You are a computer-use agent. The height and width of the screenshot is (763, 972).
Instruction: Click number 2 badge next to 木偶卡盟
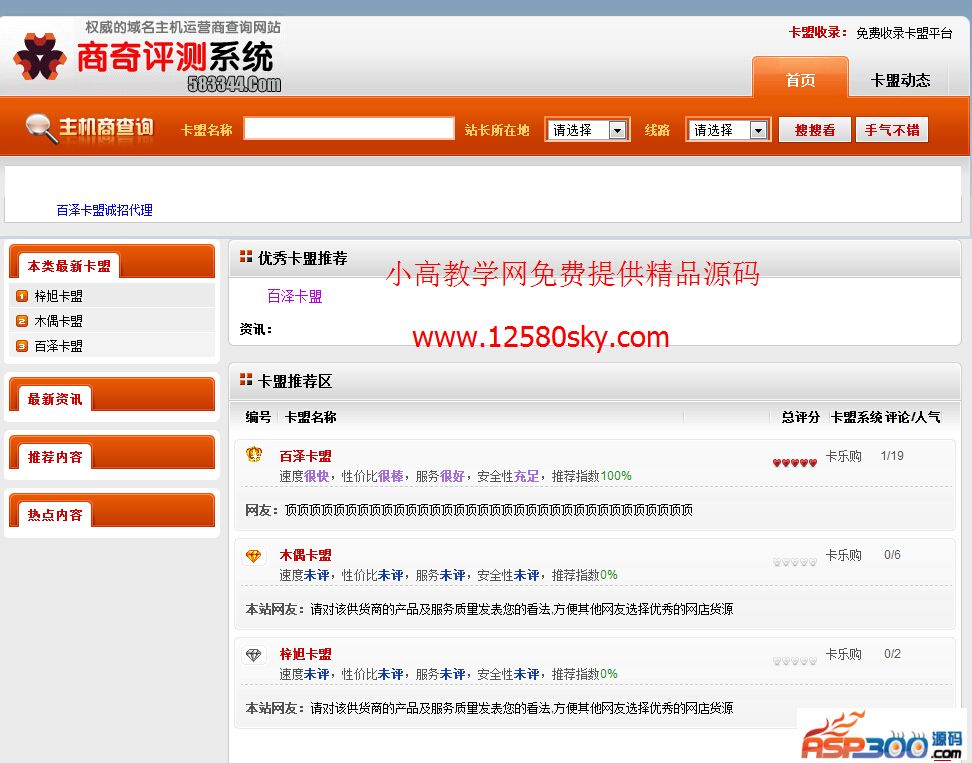pos(22,321)
